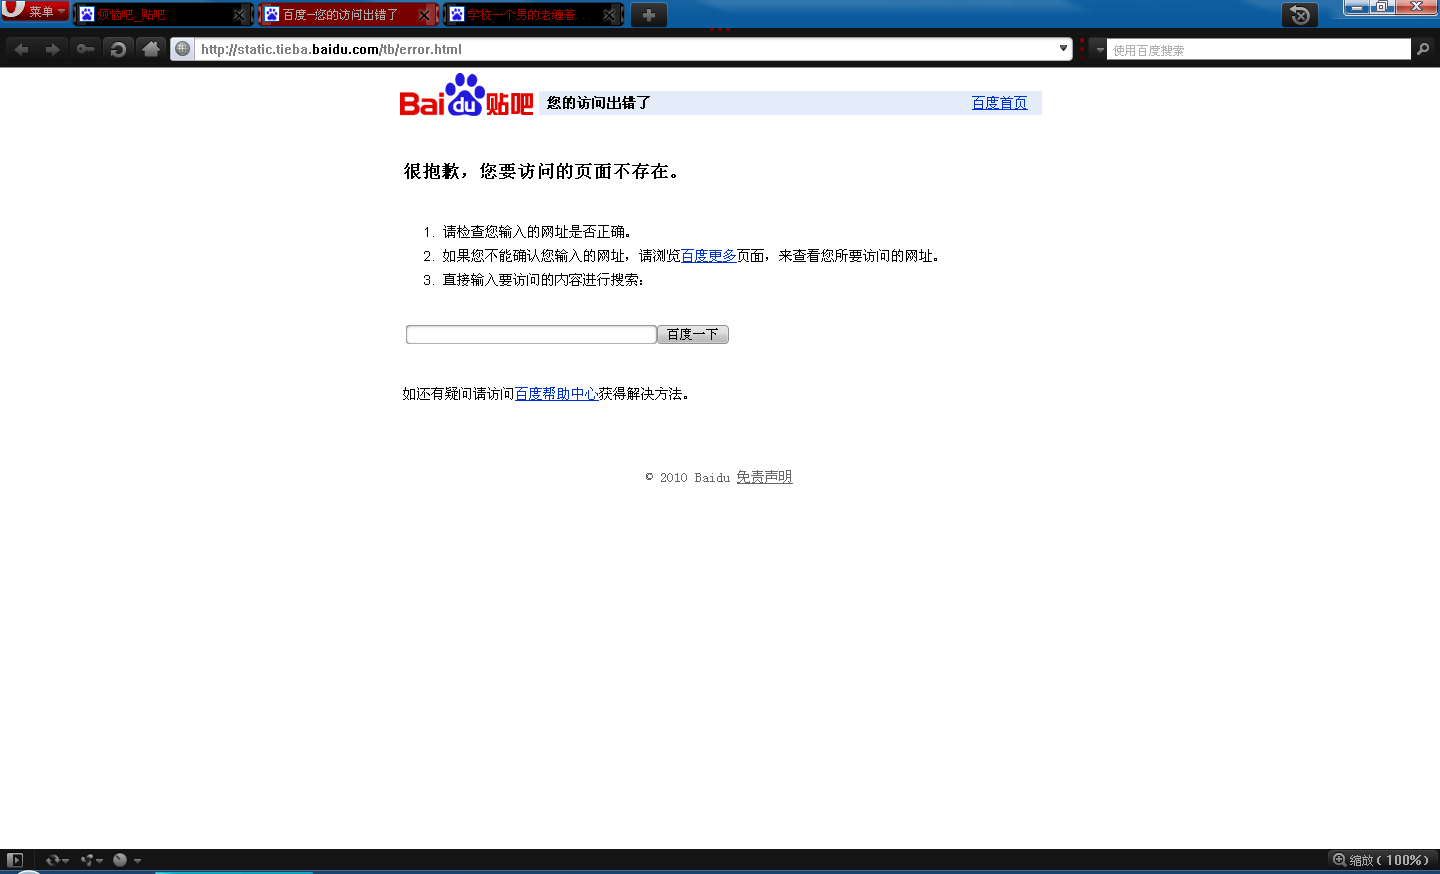Click the globe site info badge
This screenshot has height=874, width=1440.
coord(183,49)
